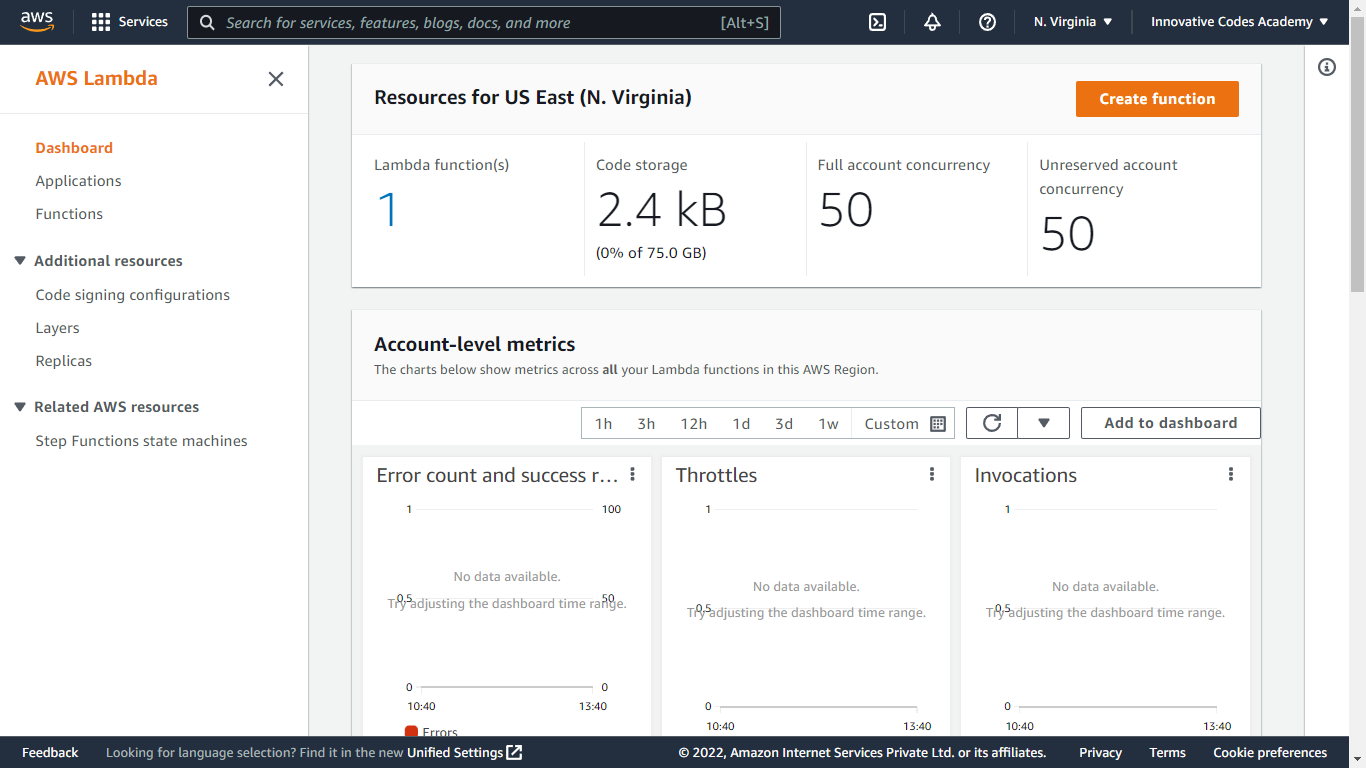
Task: Go to Dashboard in the sidebar
Action: 74,148
